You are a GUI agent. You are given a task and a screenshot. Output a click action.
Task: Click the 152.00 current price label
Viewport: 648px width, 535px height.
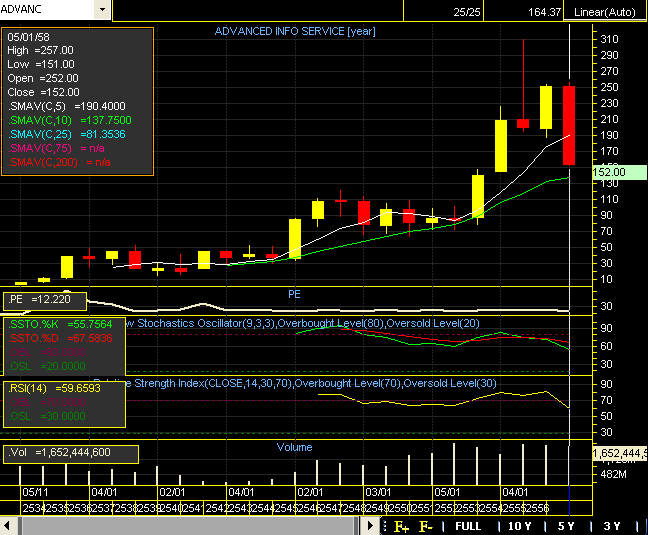click(619, 172)
